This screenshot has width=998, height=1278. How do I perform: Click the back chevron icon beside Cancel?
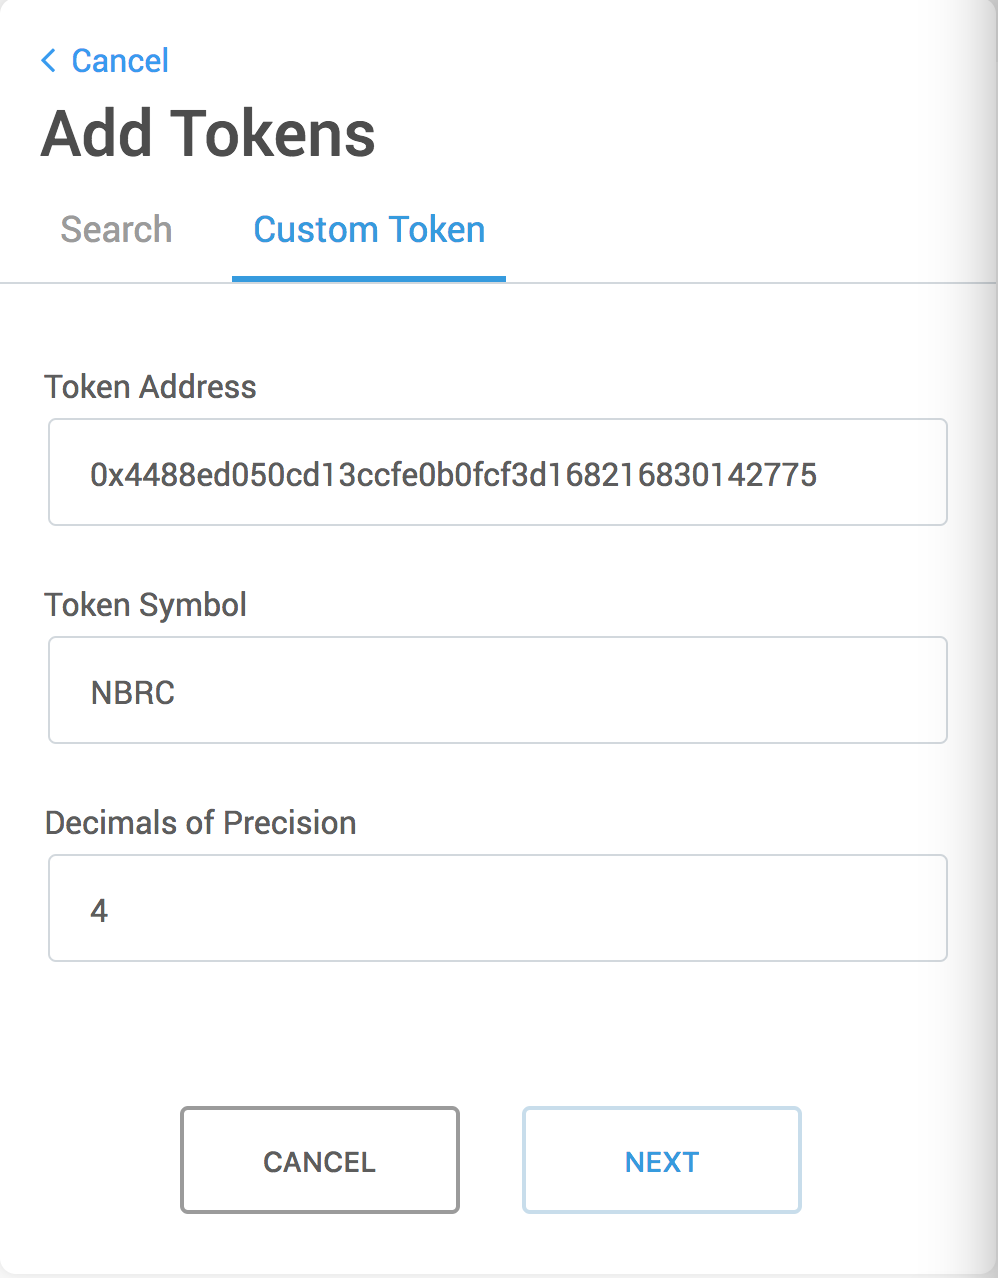48,61
